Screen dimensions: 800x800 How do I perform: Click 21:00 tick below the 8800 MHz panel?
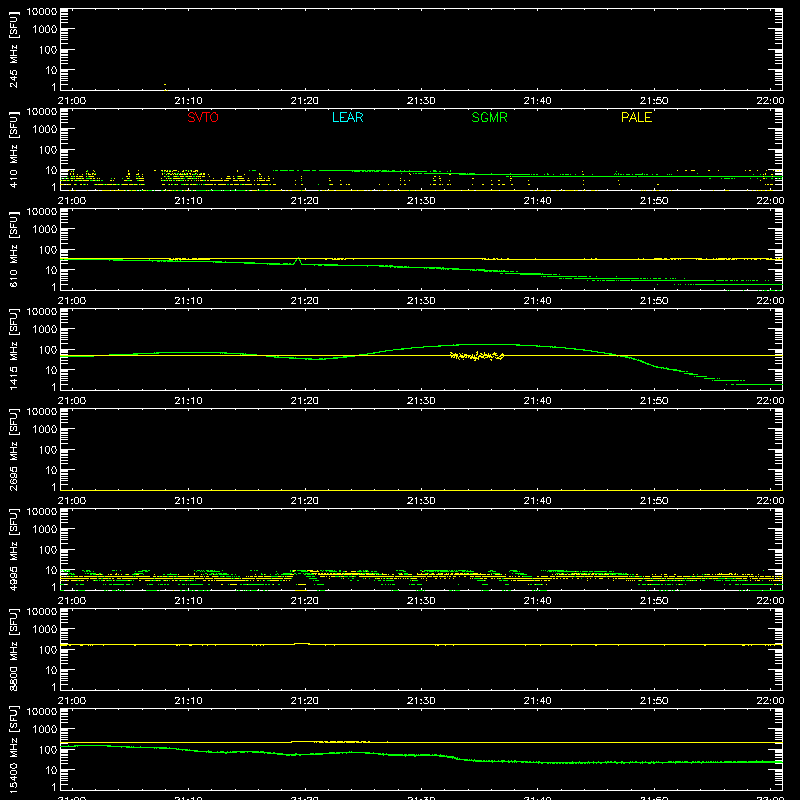coord(72,701)
